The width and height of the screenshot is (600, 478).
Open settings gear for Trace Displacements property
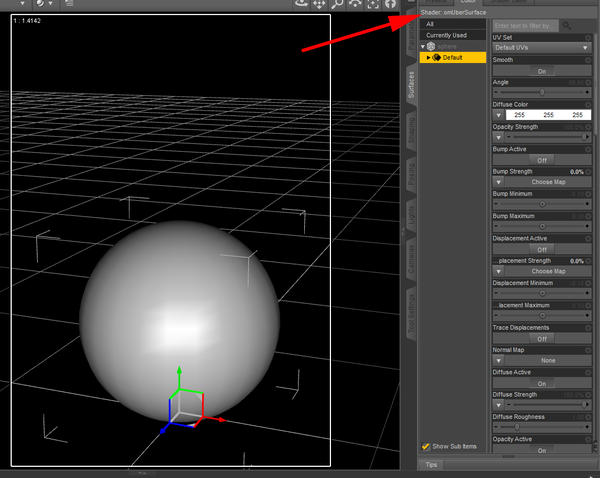point(588,328)
